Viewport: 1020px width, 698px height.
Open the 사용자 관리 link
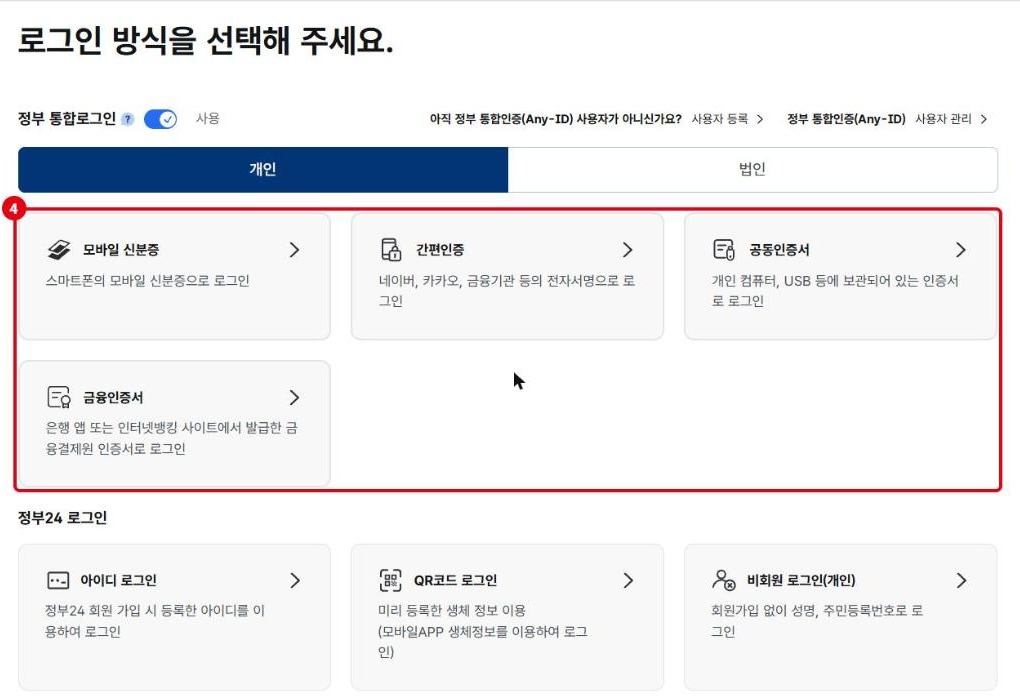[943, 119]
